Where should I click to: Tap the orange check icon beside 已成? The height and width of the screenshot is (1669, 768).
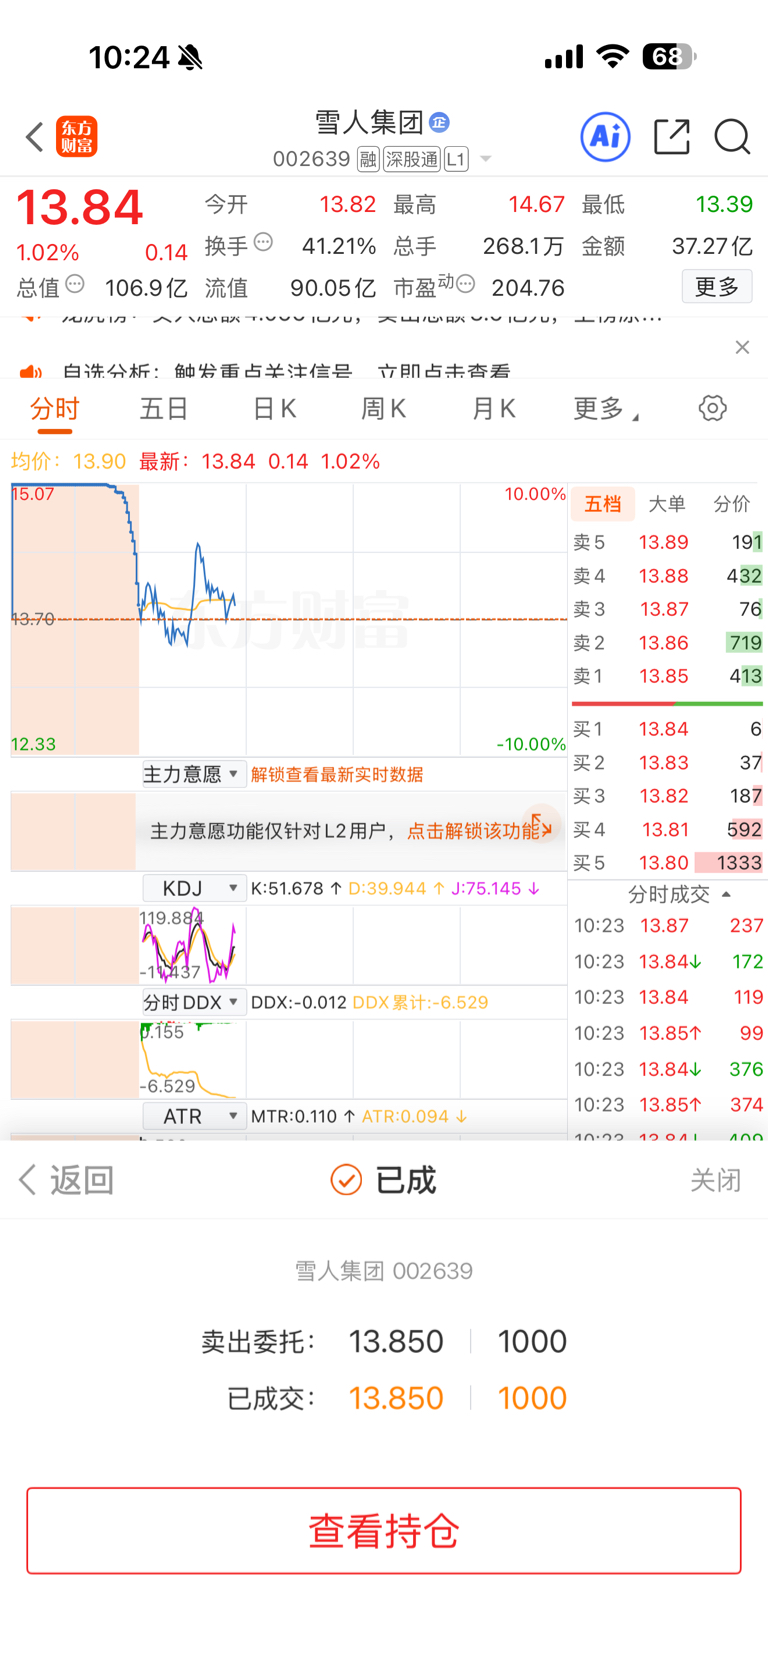[x=346, y=1180]
